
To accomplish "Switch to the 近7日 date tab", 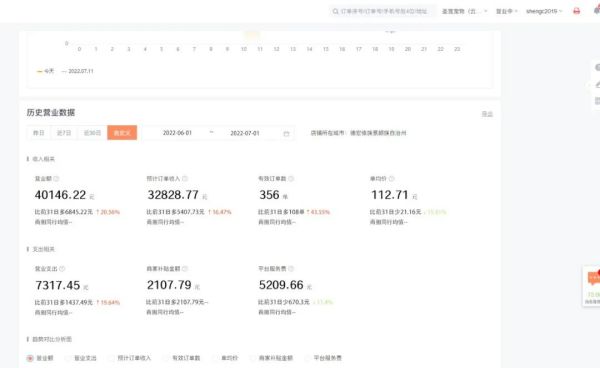I will point(64,133).
